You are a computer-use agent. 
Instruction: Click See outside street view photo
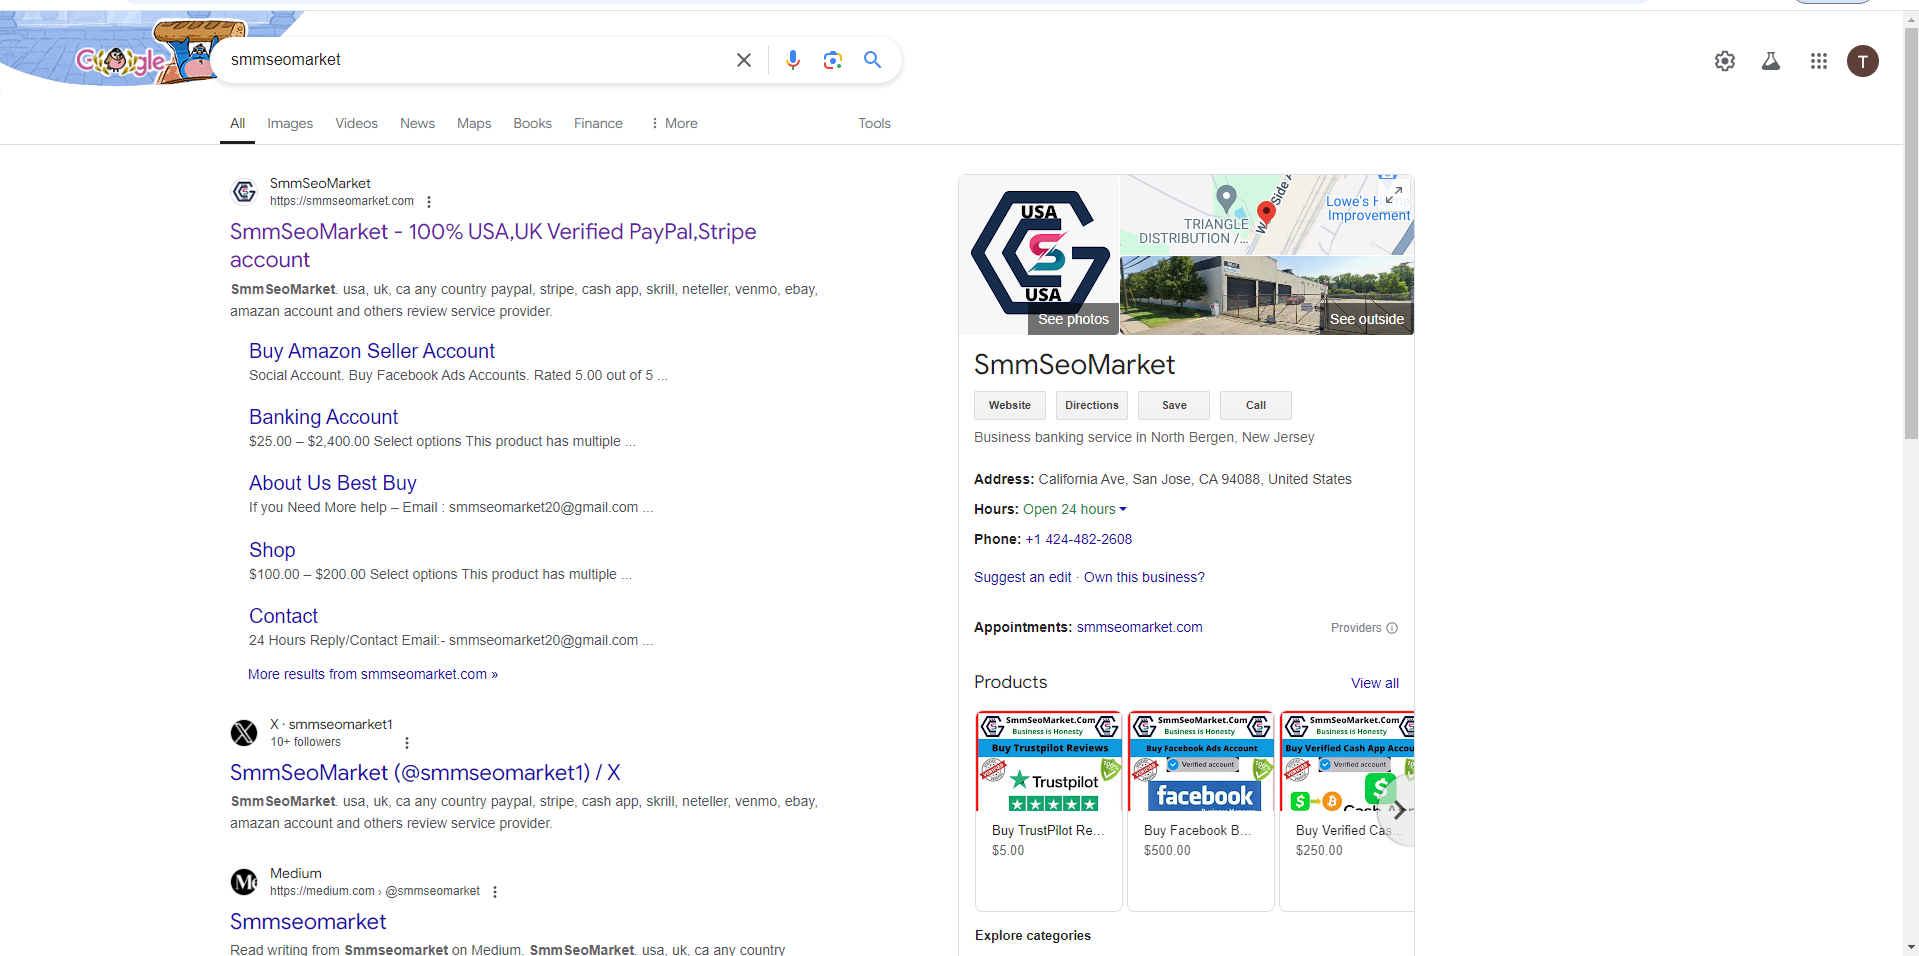(x=1366, y=319)
